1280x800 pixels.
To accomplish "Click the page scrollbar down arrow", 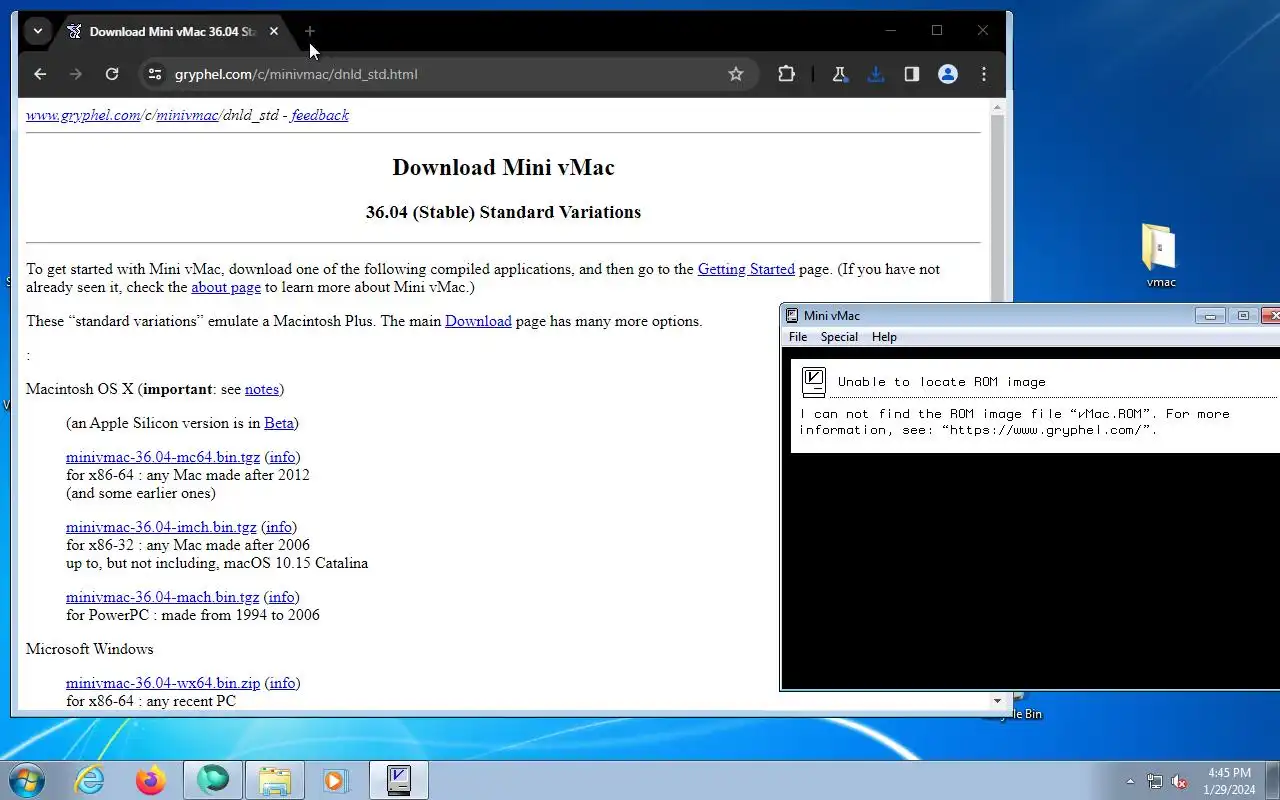I will pos(997,701).
